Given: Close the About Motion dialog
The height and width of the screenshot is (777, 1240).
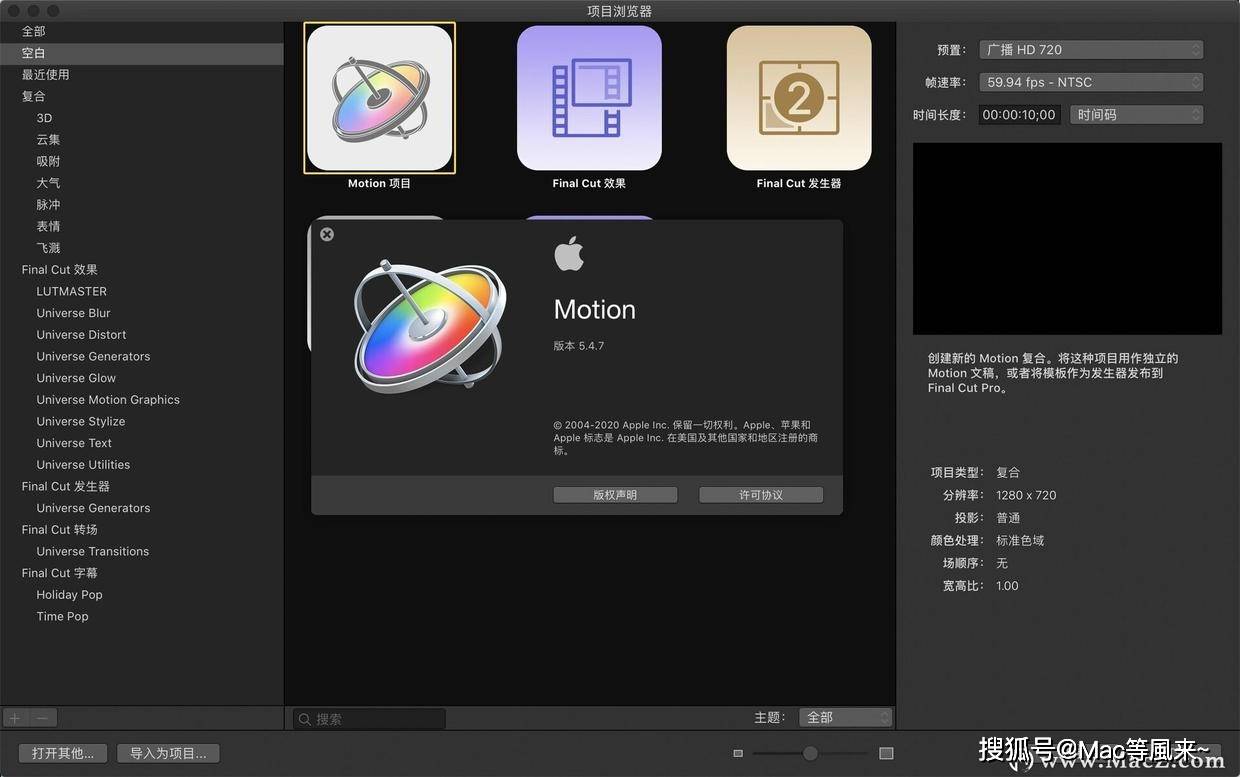Looking at the screenshot, I should point(327,234).
